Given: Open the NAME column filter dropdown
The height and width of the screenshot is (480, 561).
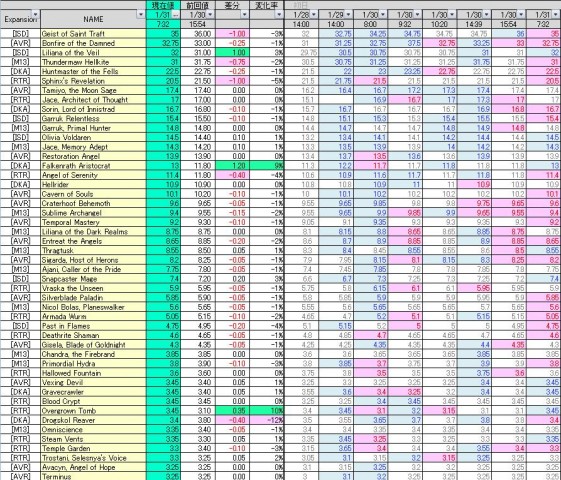Looking at the screenshot, I should (x=141, y=14).
